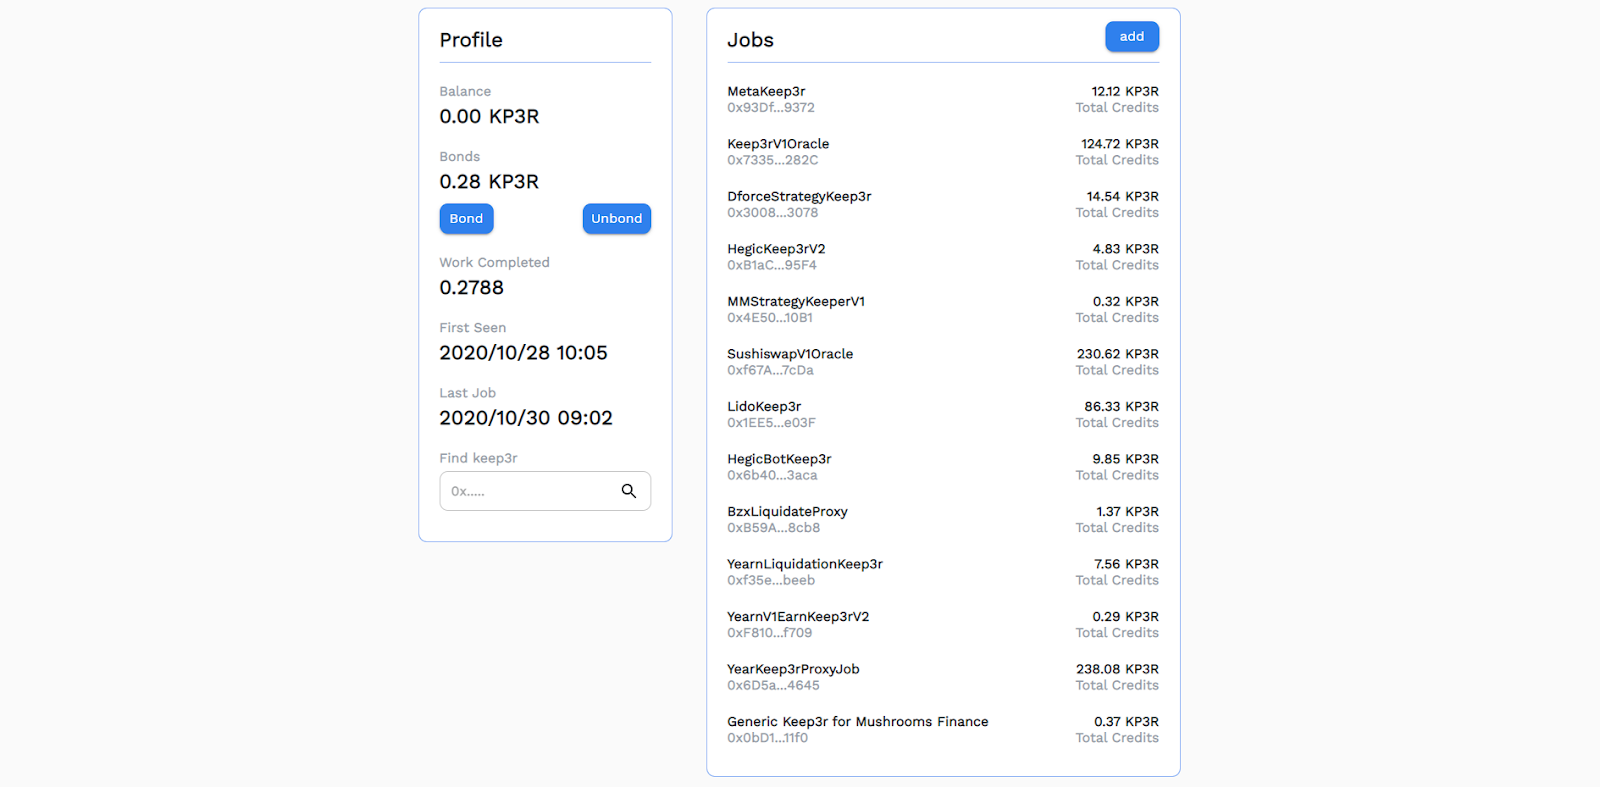Click address 0x4E50...10B1
The height and width of the screenshot is (787, 1600).
(x=770, y=318)
